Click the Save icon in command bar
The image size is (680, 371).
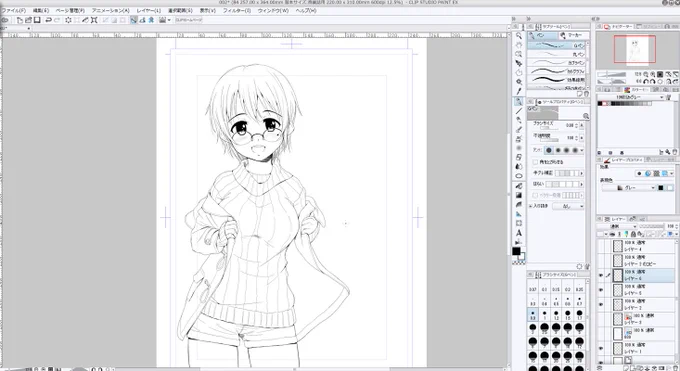[x=37, y=20]
